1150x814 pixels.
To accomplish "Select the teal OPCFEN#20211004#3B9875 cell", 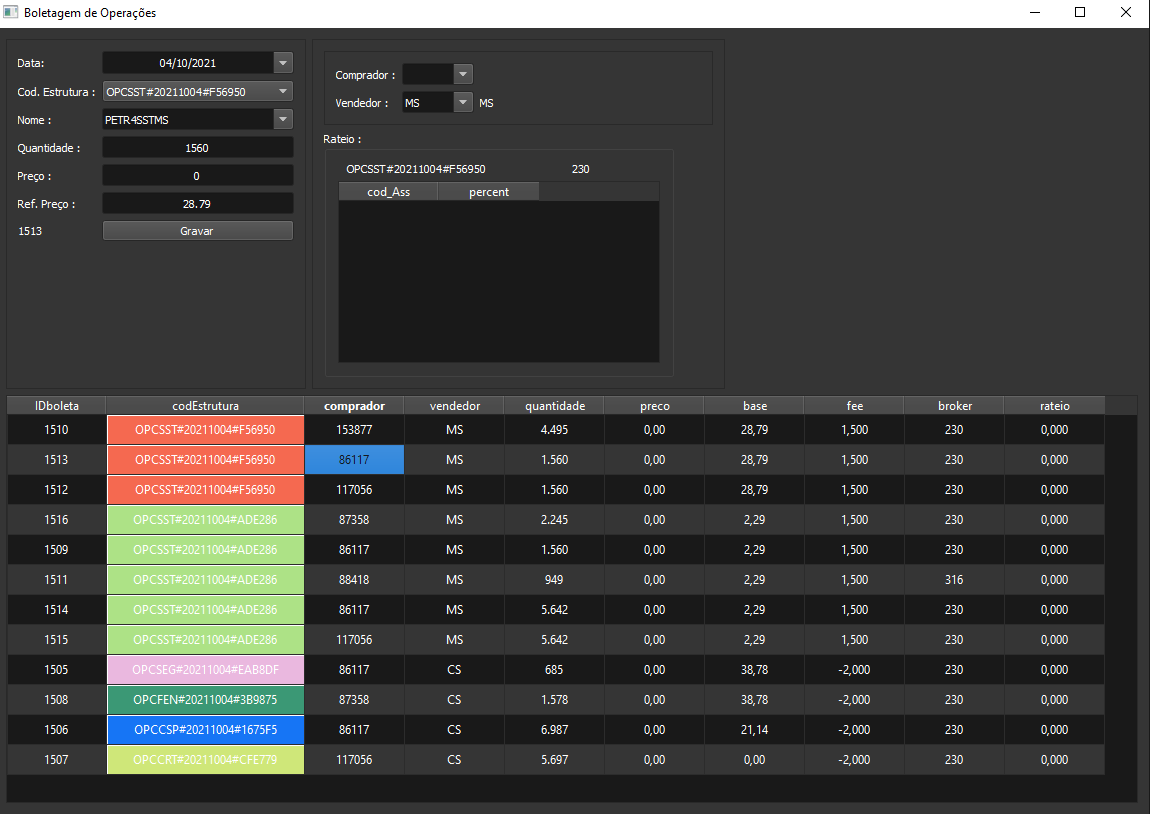I will [x=205, y=700].
